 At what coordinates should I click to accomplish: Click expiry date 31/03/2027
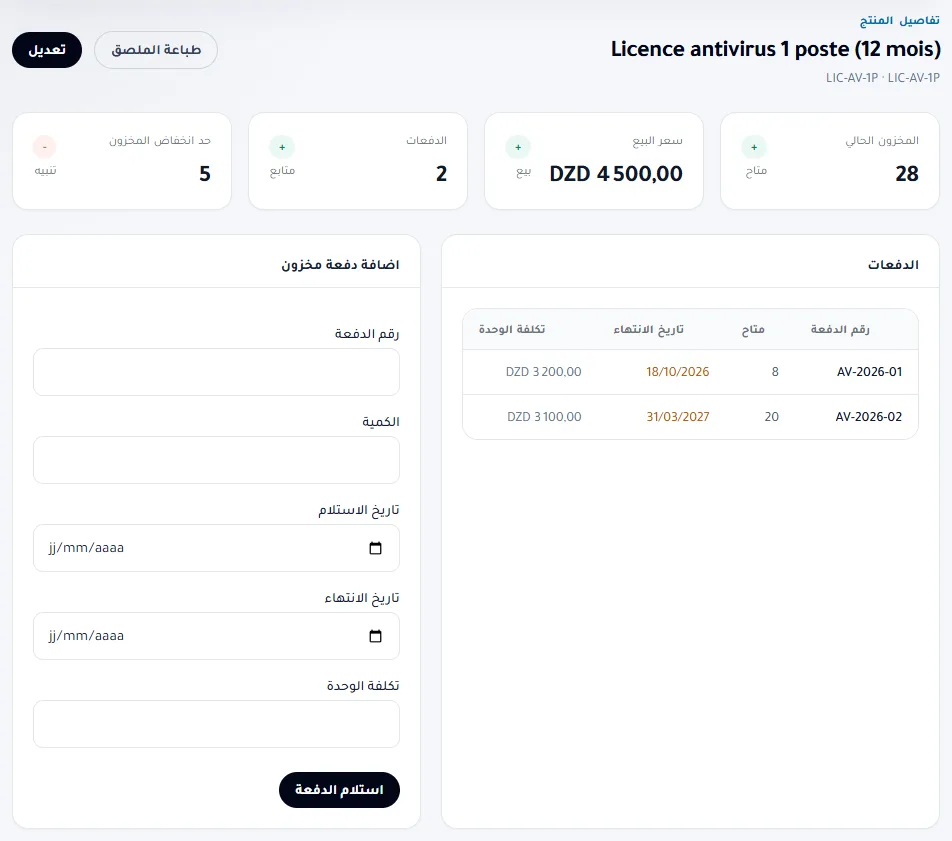click(x=678, y=417)
